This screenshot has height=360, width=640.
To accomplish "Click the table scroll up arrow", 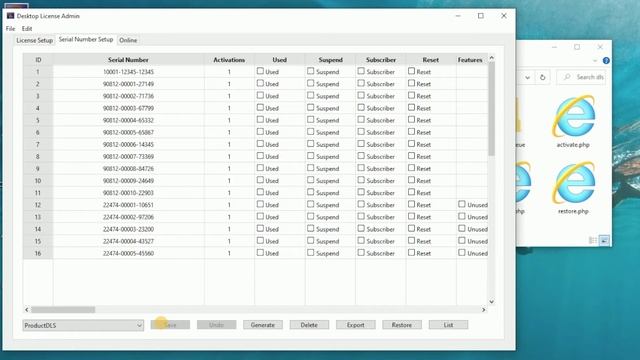I will (491, 58).
